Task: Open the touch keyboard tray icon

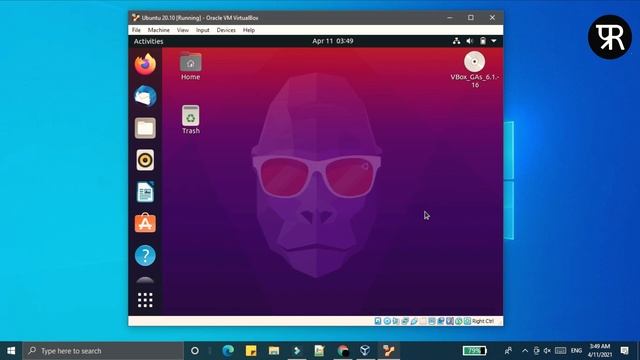Action: (560, 351)
